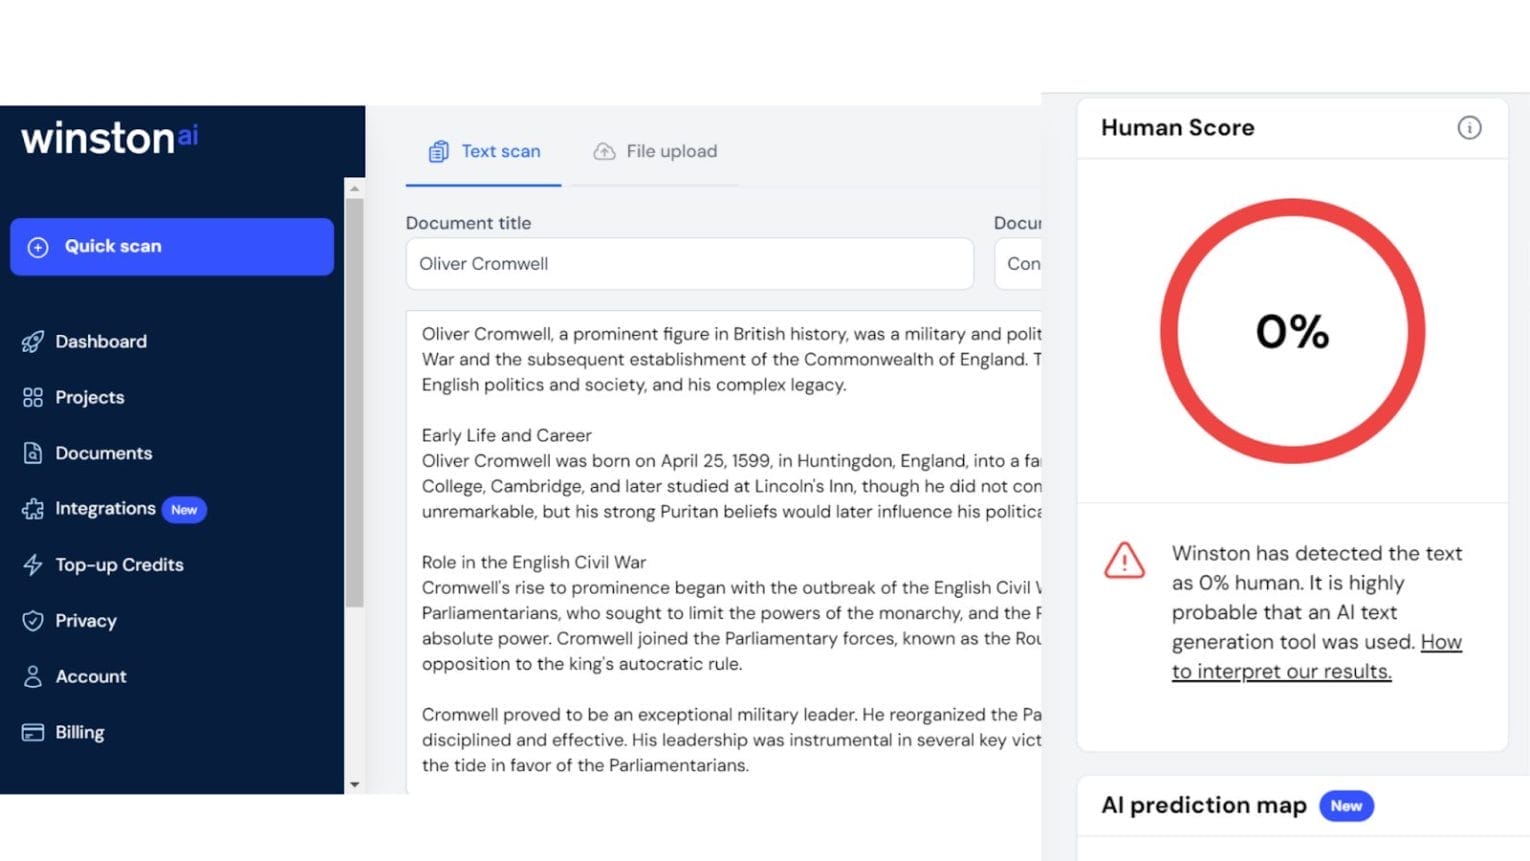Viewport: 1530px width, 861px height.
Task: Select the Top-up Credits lightning icon
Action: 33,564
